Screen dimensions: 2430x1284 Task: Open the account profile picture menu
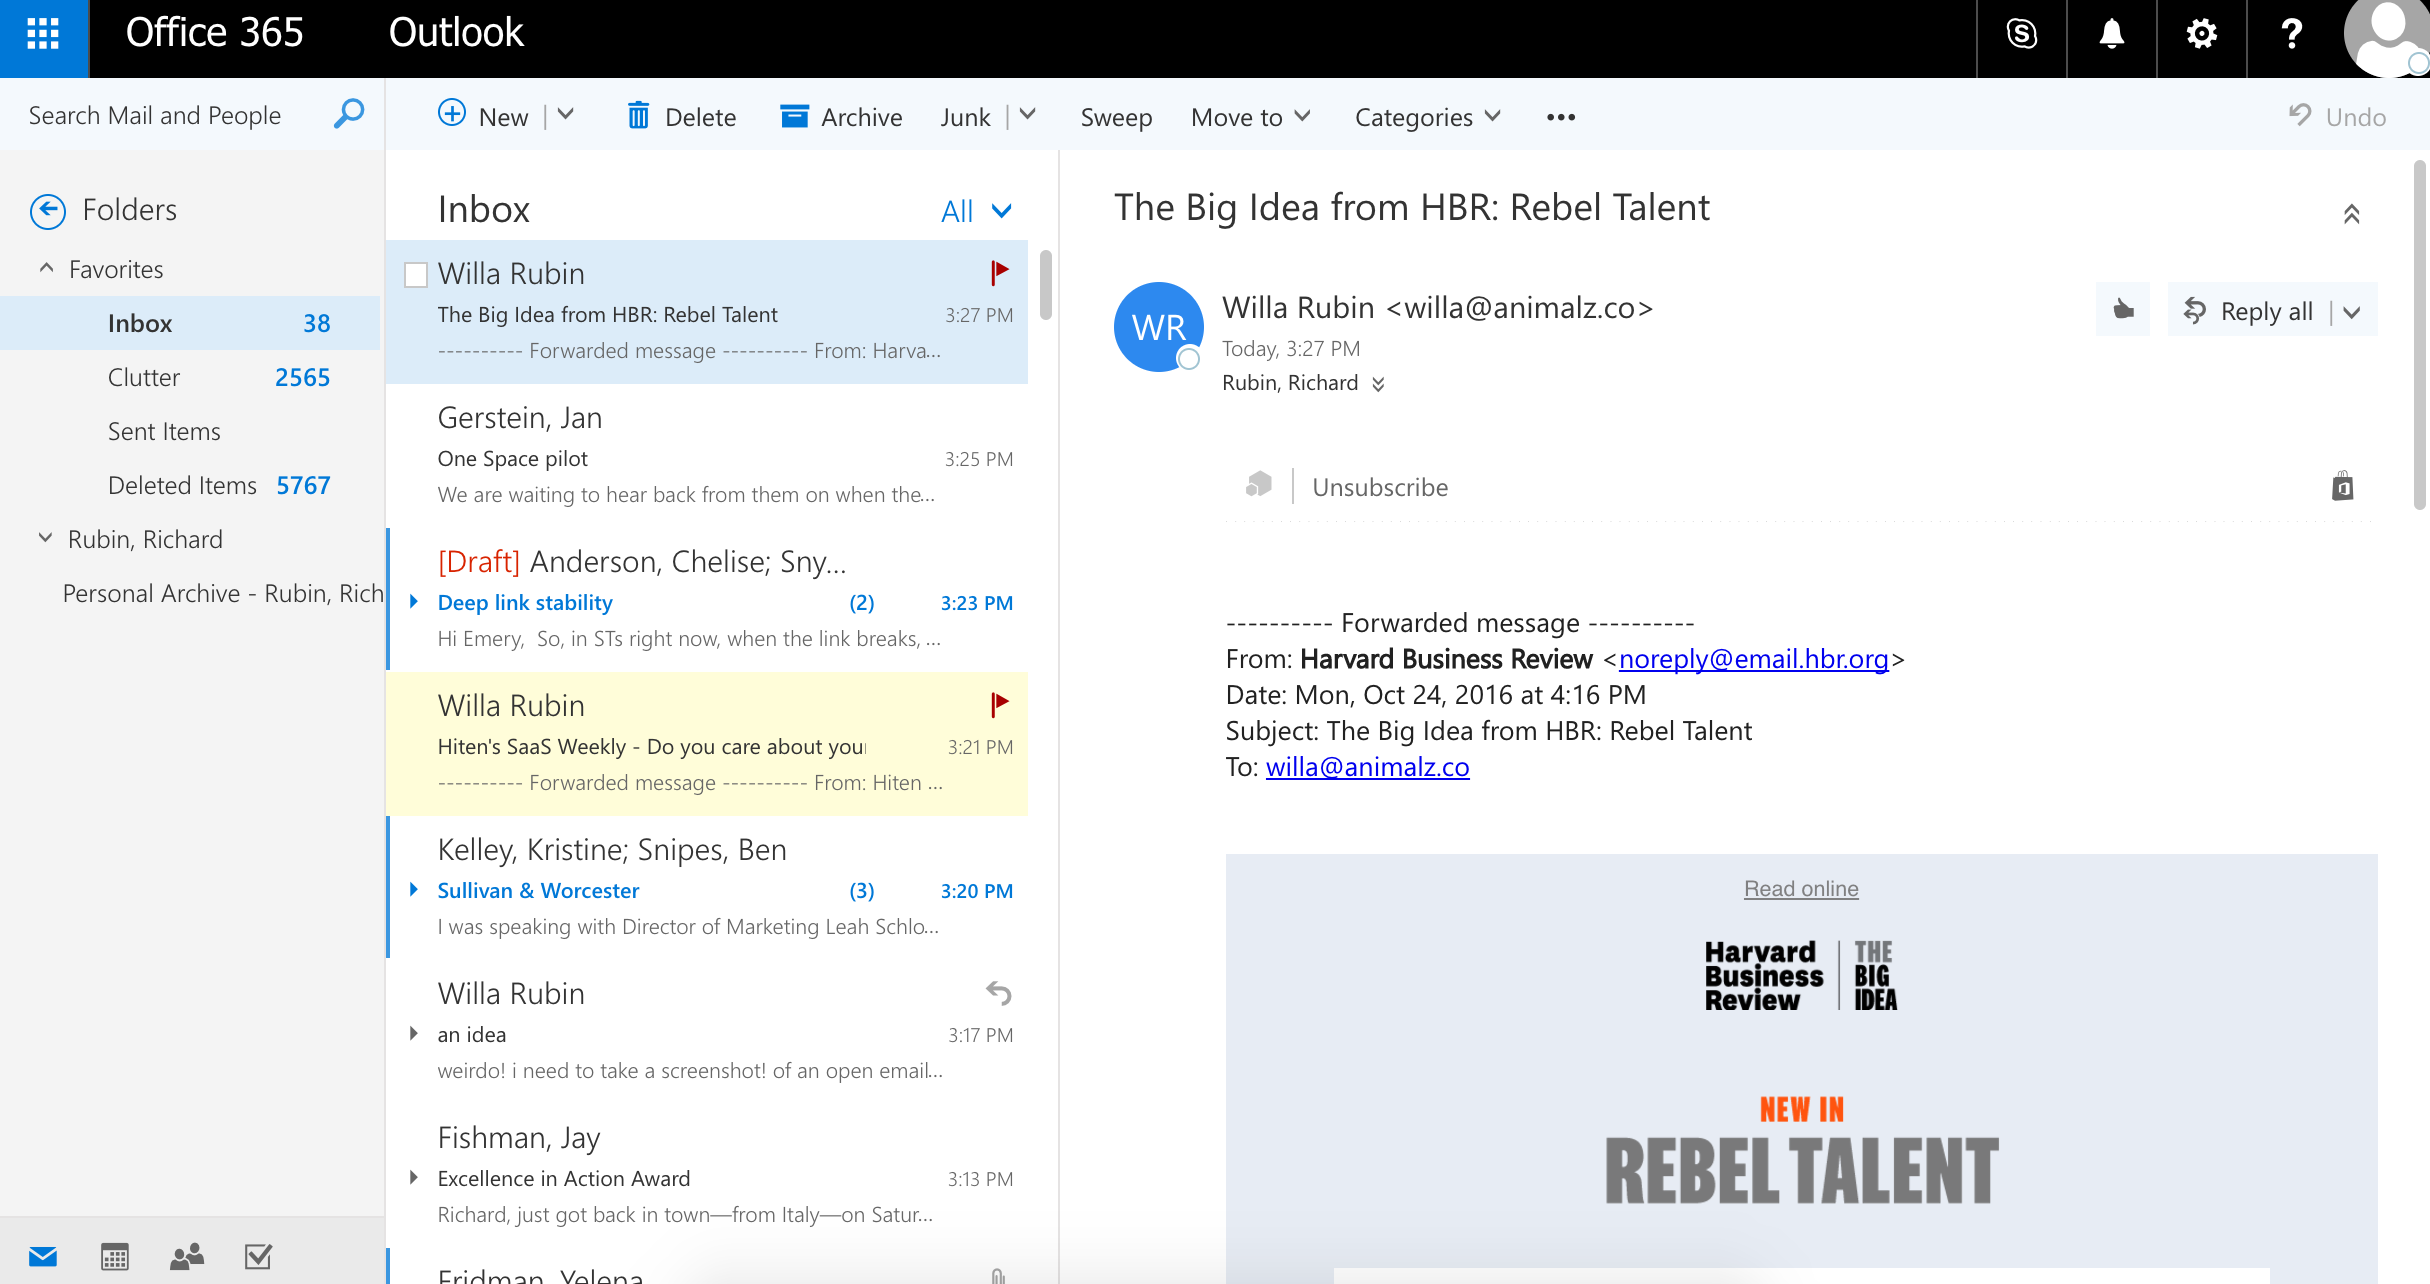2387,36
